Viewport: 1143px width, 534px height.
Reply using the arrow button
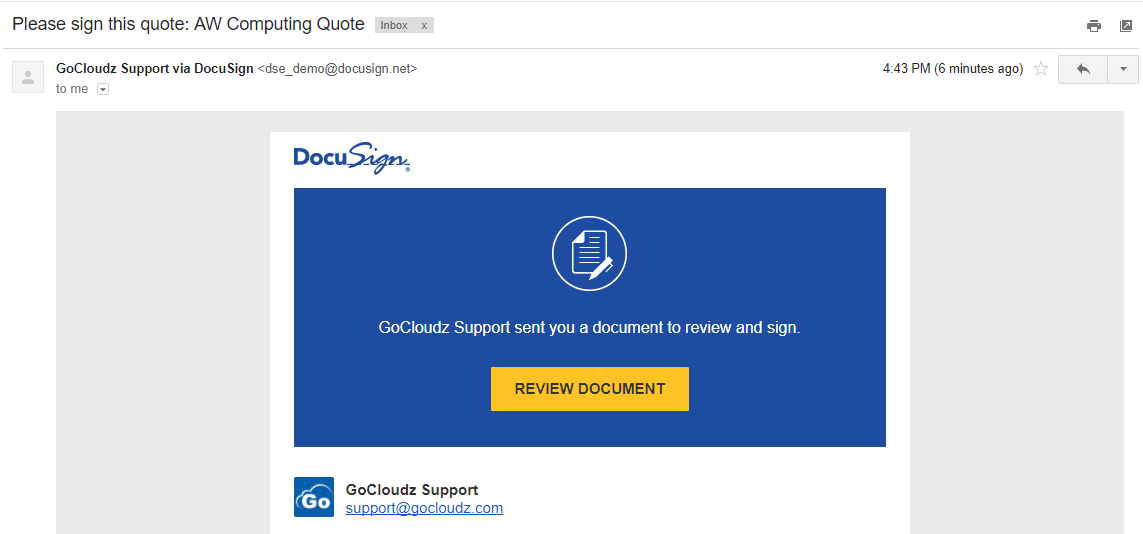[1082, 69]
